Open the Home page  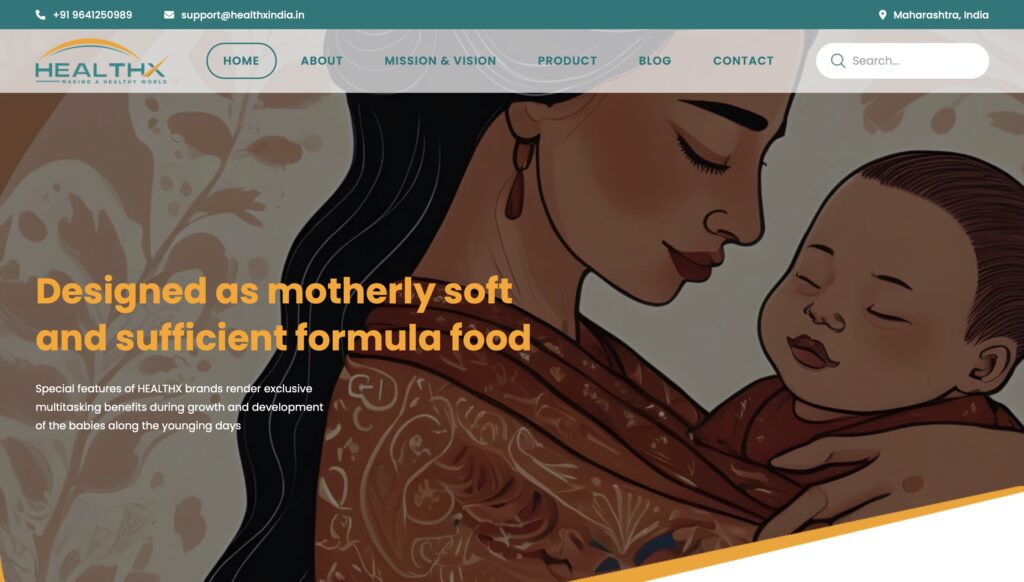[241, 61]
